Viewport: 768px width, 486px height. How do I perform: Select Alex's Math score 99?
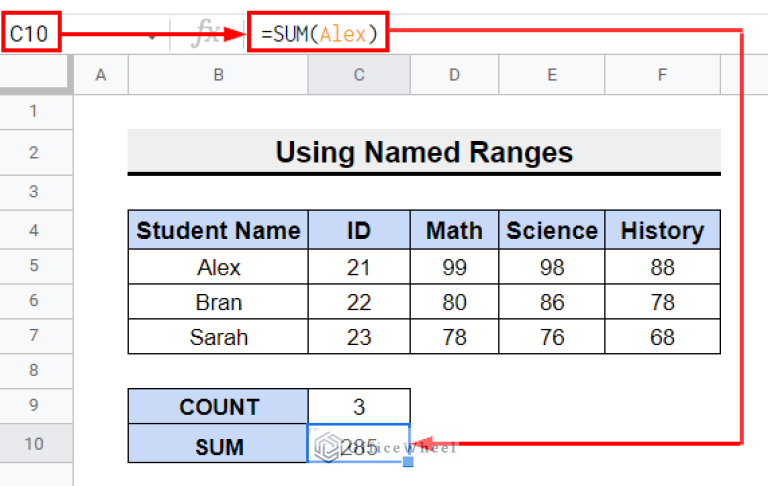pyautogui.click(x=455, y=267)
